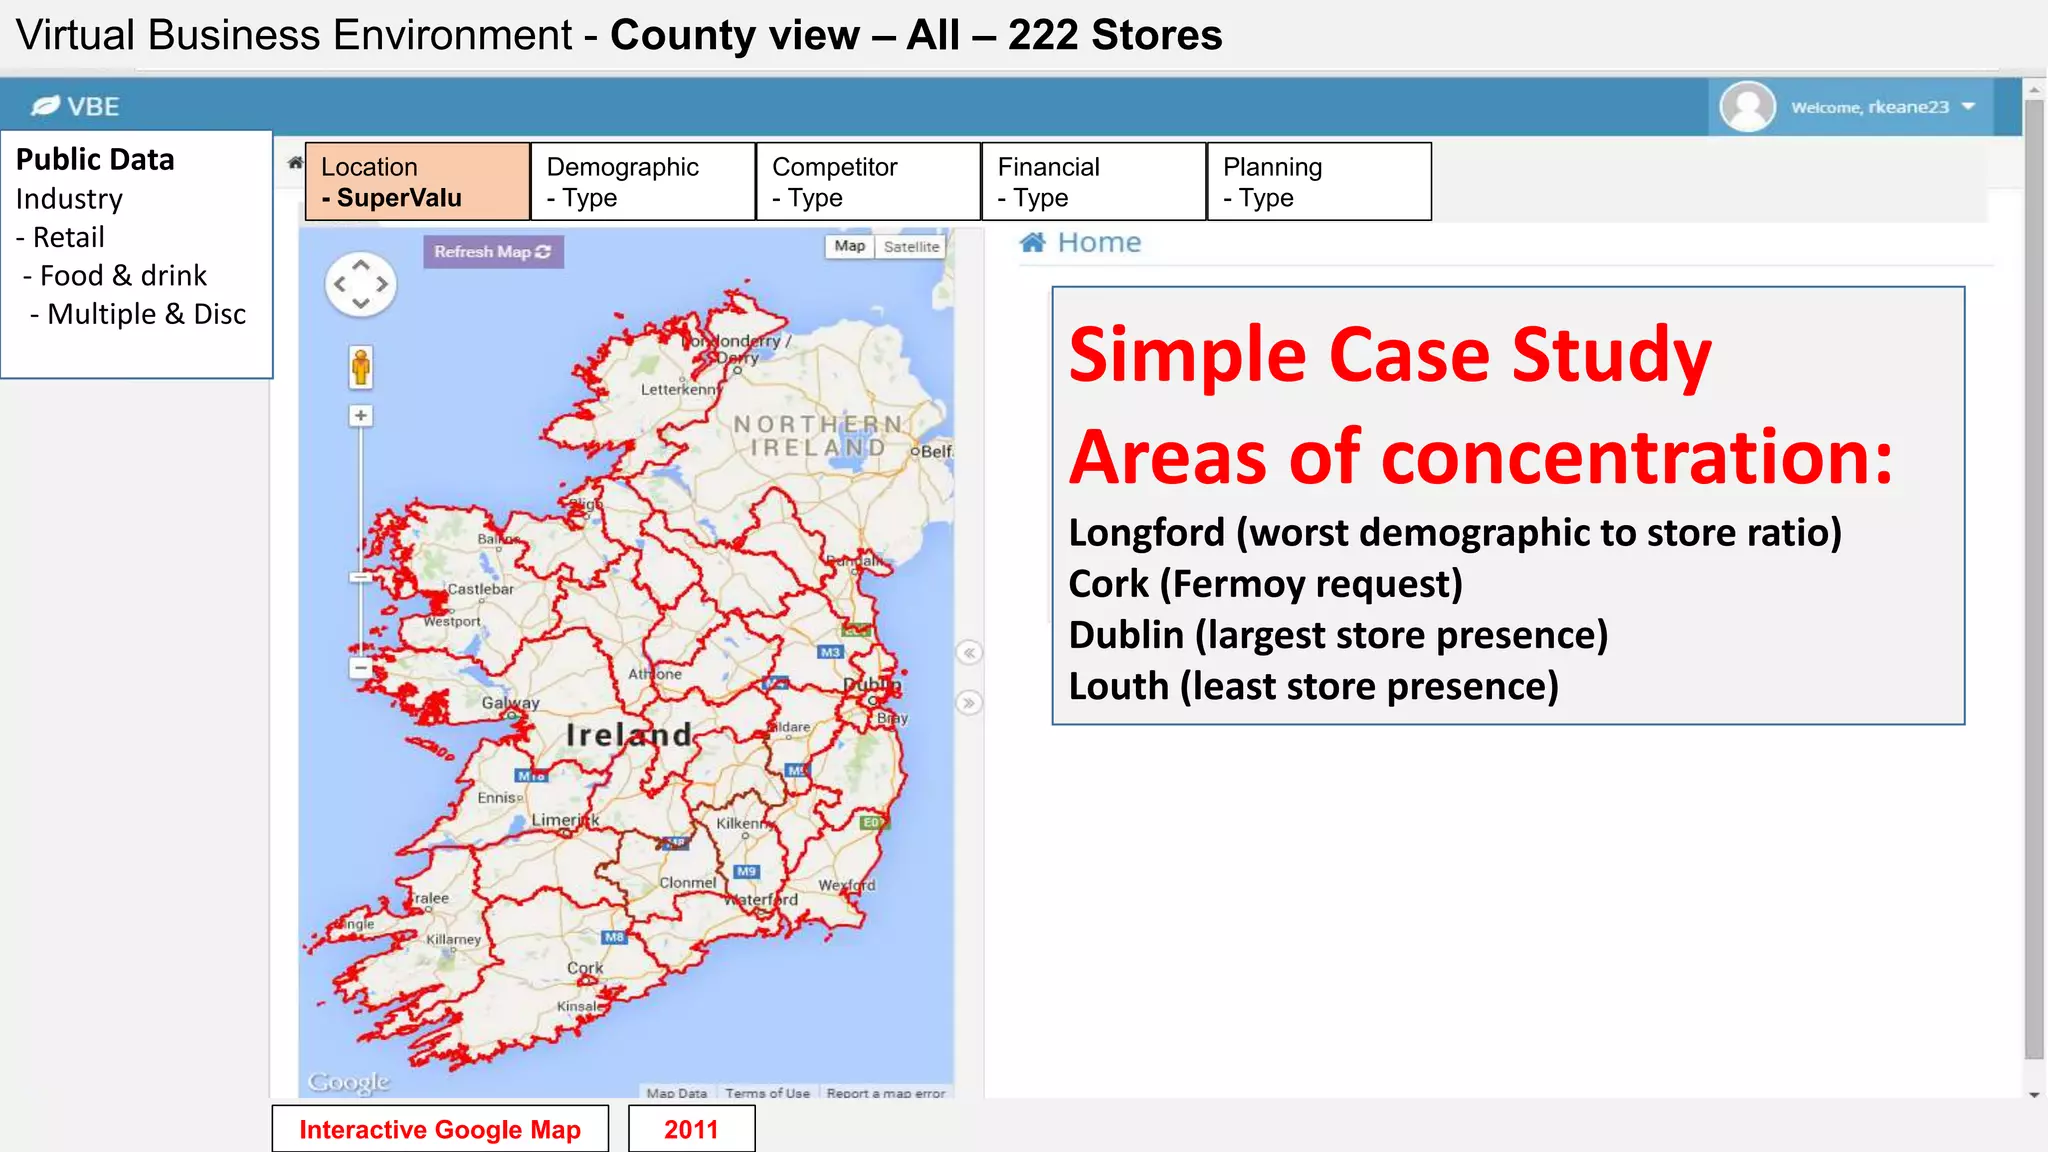The width and height of the screenshot is (2048, 1152).
Task: Select '- Food & drink' entry
Action: pos(115,276)
